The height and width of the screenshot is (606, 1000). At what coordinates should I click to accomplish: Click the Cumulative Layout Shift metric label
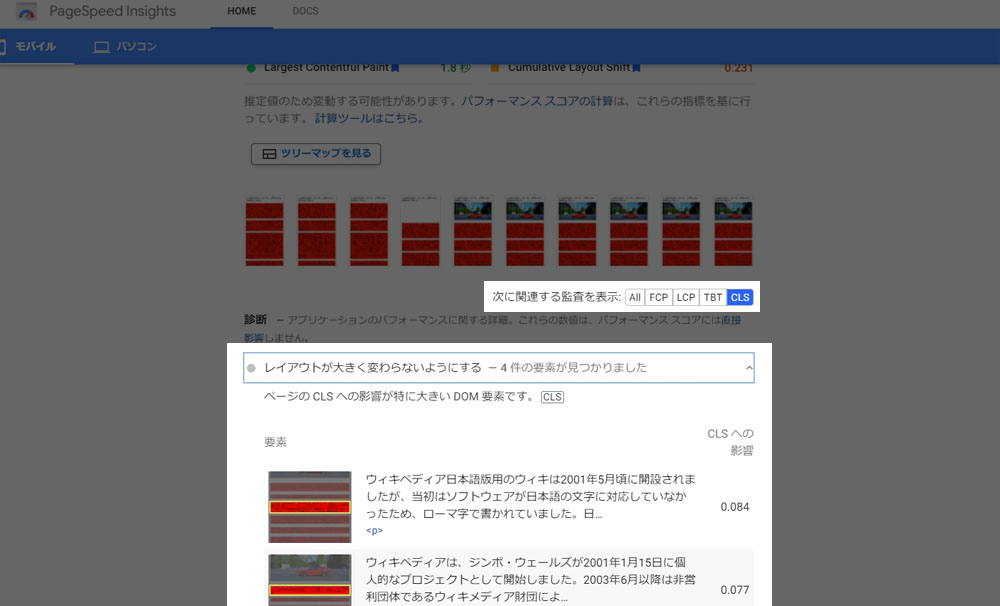point(568,68)
